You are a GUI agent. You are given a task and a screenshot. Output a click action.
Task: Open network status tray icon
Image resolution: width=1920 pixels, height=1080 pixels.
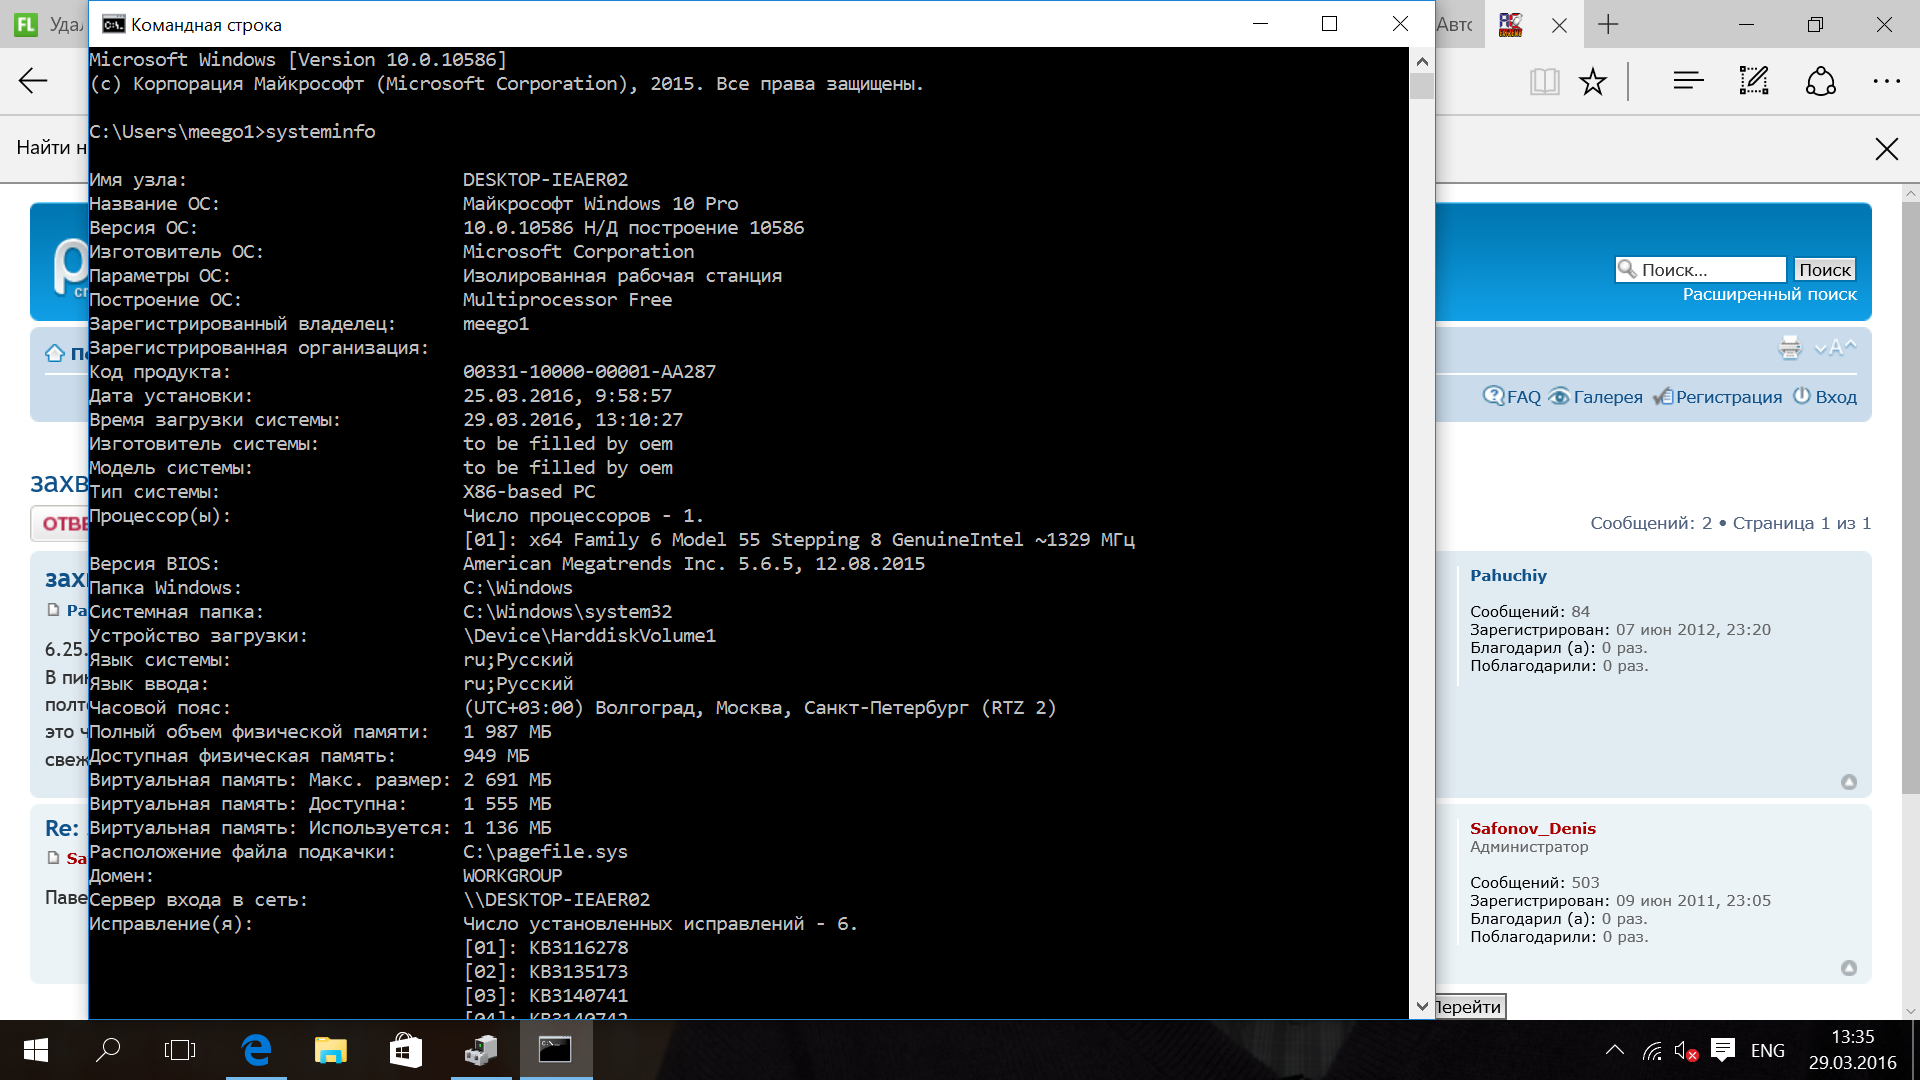(1652, 1051)
